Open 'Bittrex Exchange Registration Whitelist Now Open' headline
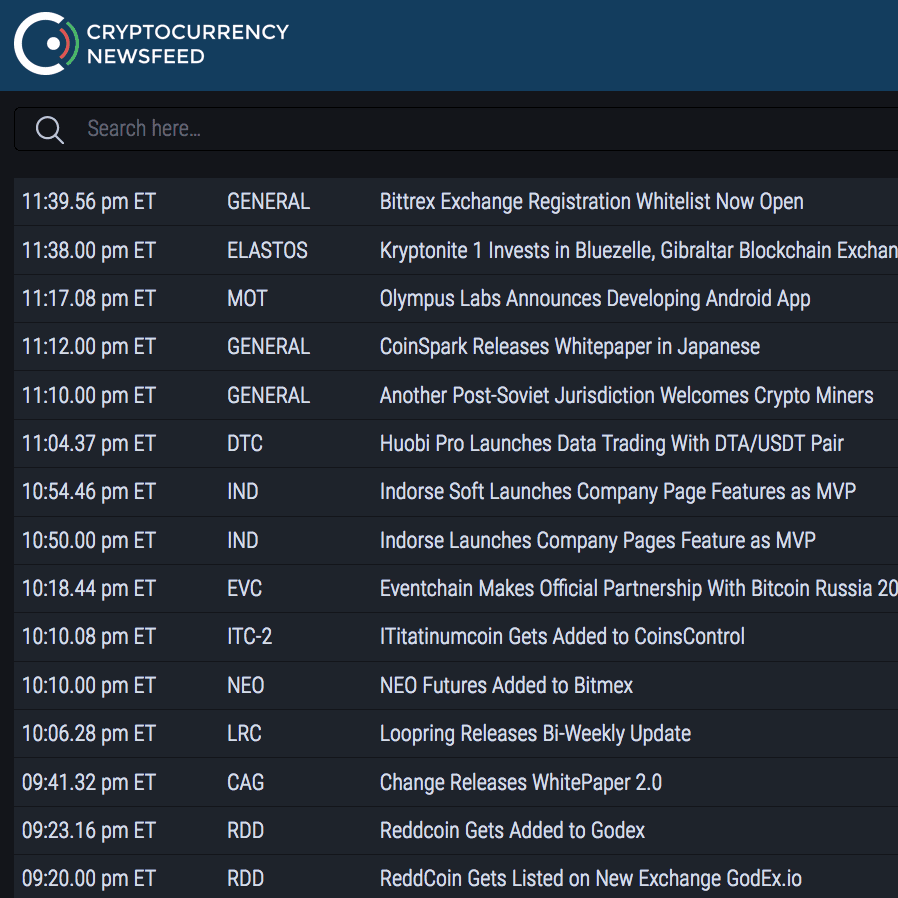The height and width of the screenshot is (898, 898). click(591, 202)
